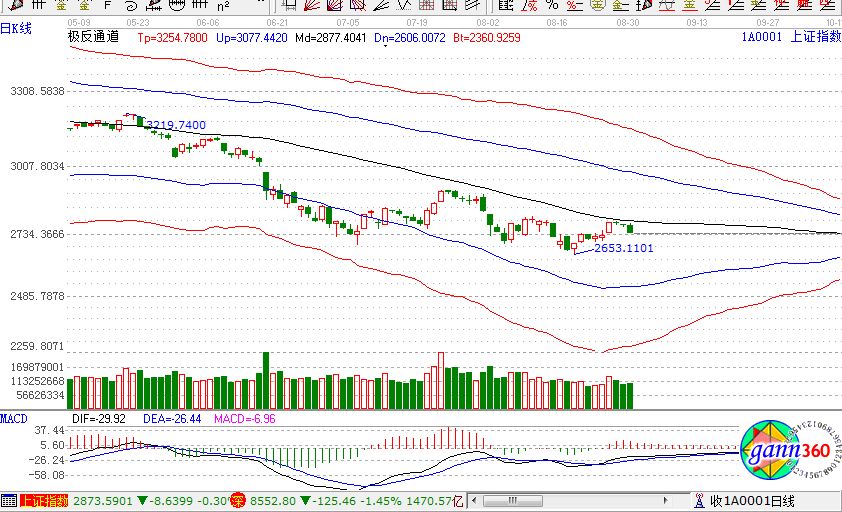Click the hourglass icon in status bar
Viewport: 842px width, 512px height.
[x=697, y=500]
